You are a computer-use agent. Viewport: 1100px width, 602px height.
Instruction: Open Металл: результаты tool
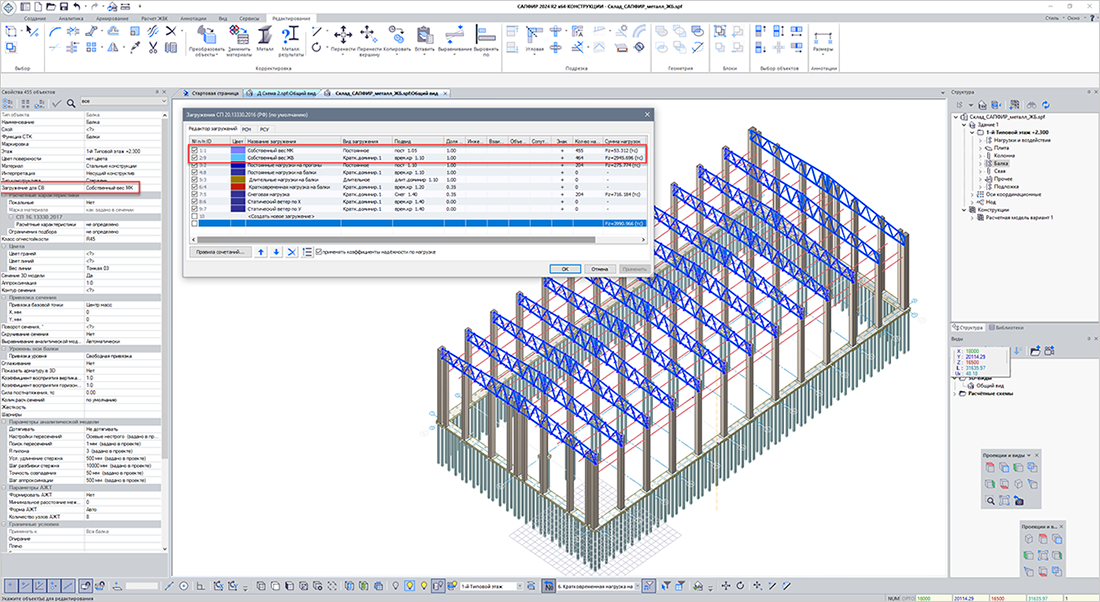[x=290, y=41]
